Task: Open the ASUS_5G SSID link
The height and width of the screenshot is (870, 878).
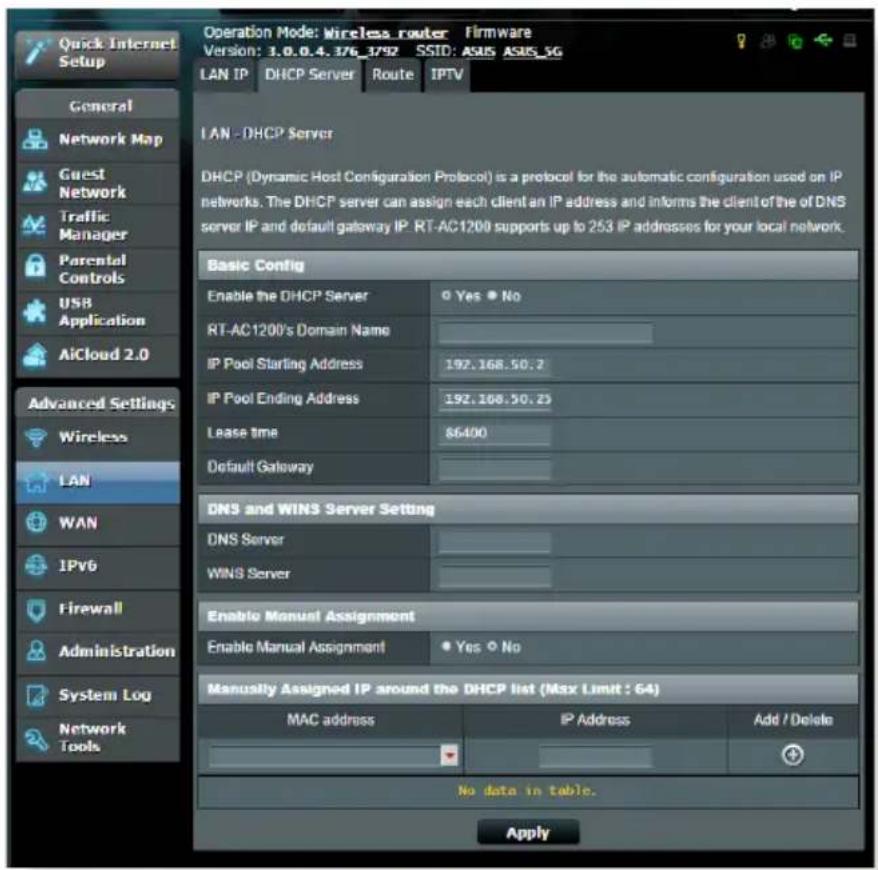Action: tap(533, 52)
